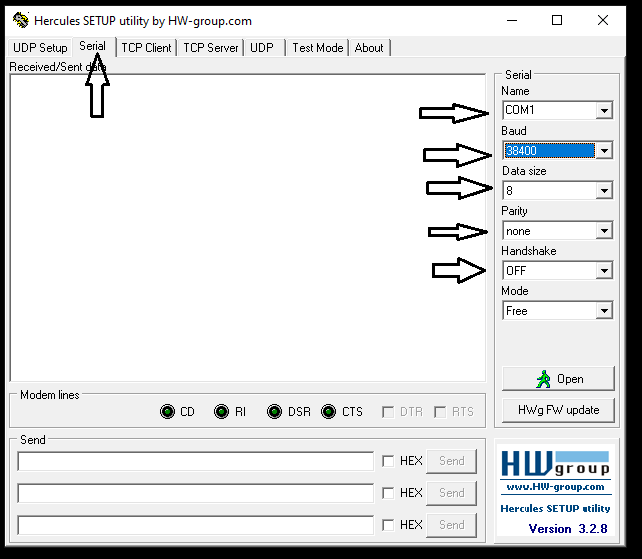The image size is (642, 559).
Task: Open the TCP Server tab
Action: [x=210, y=48]
